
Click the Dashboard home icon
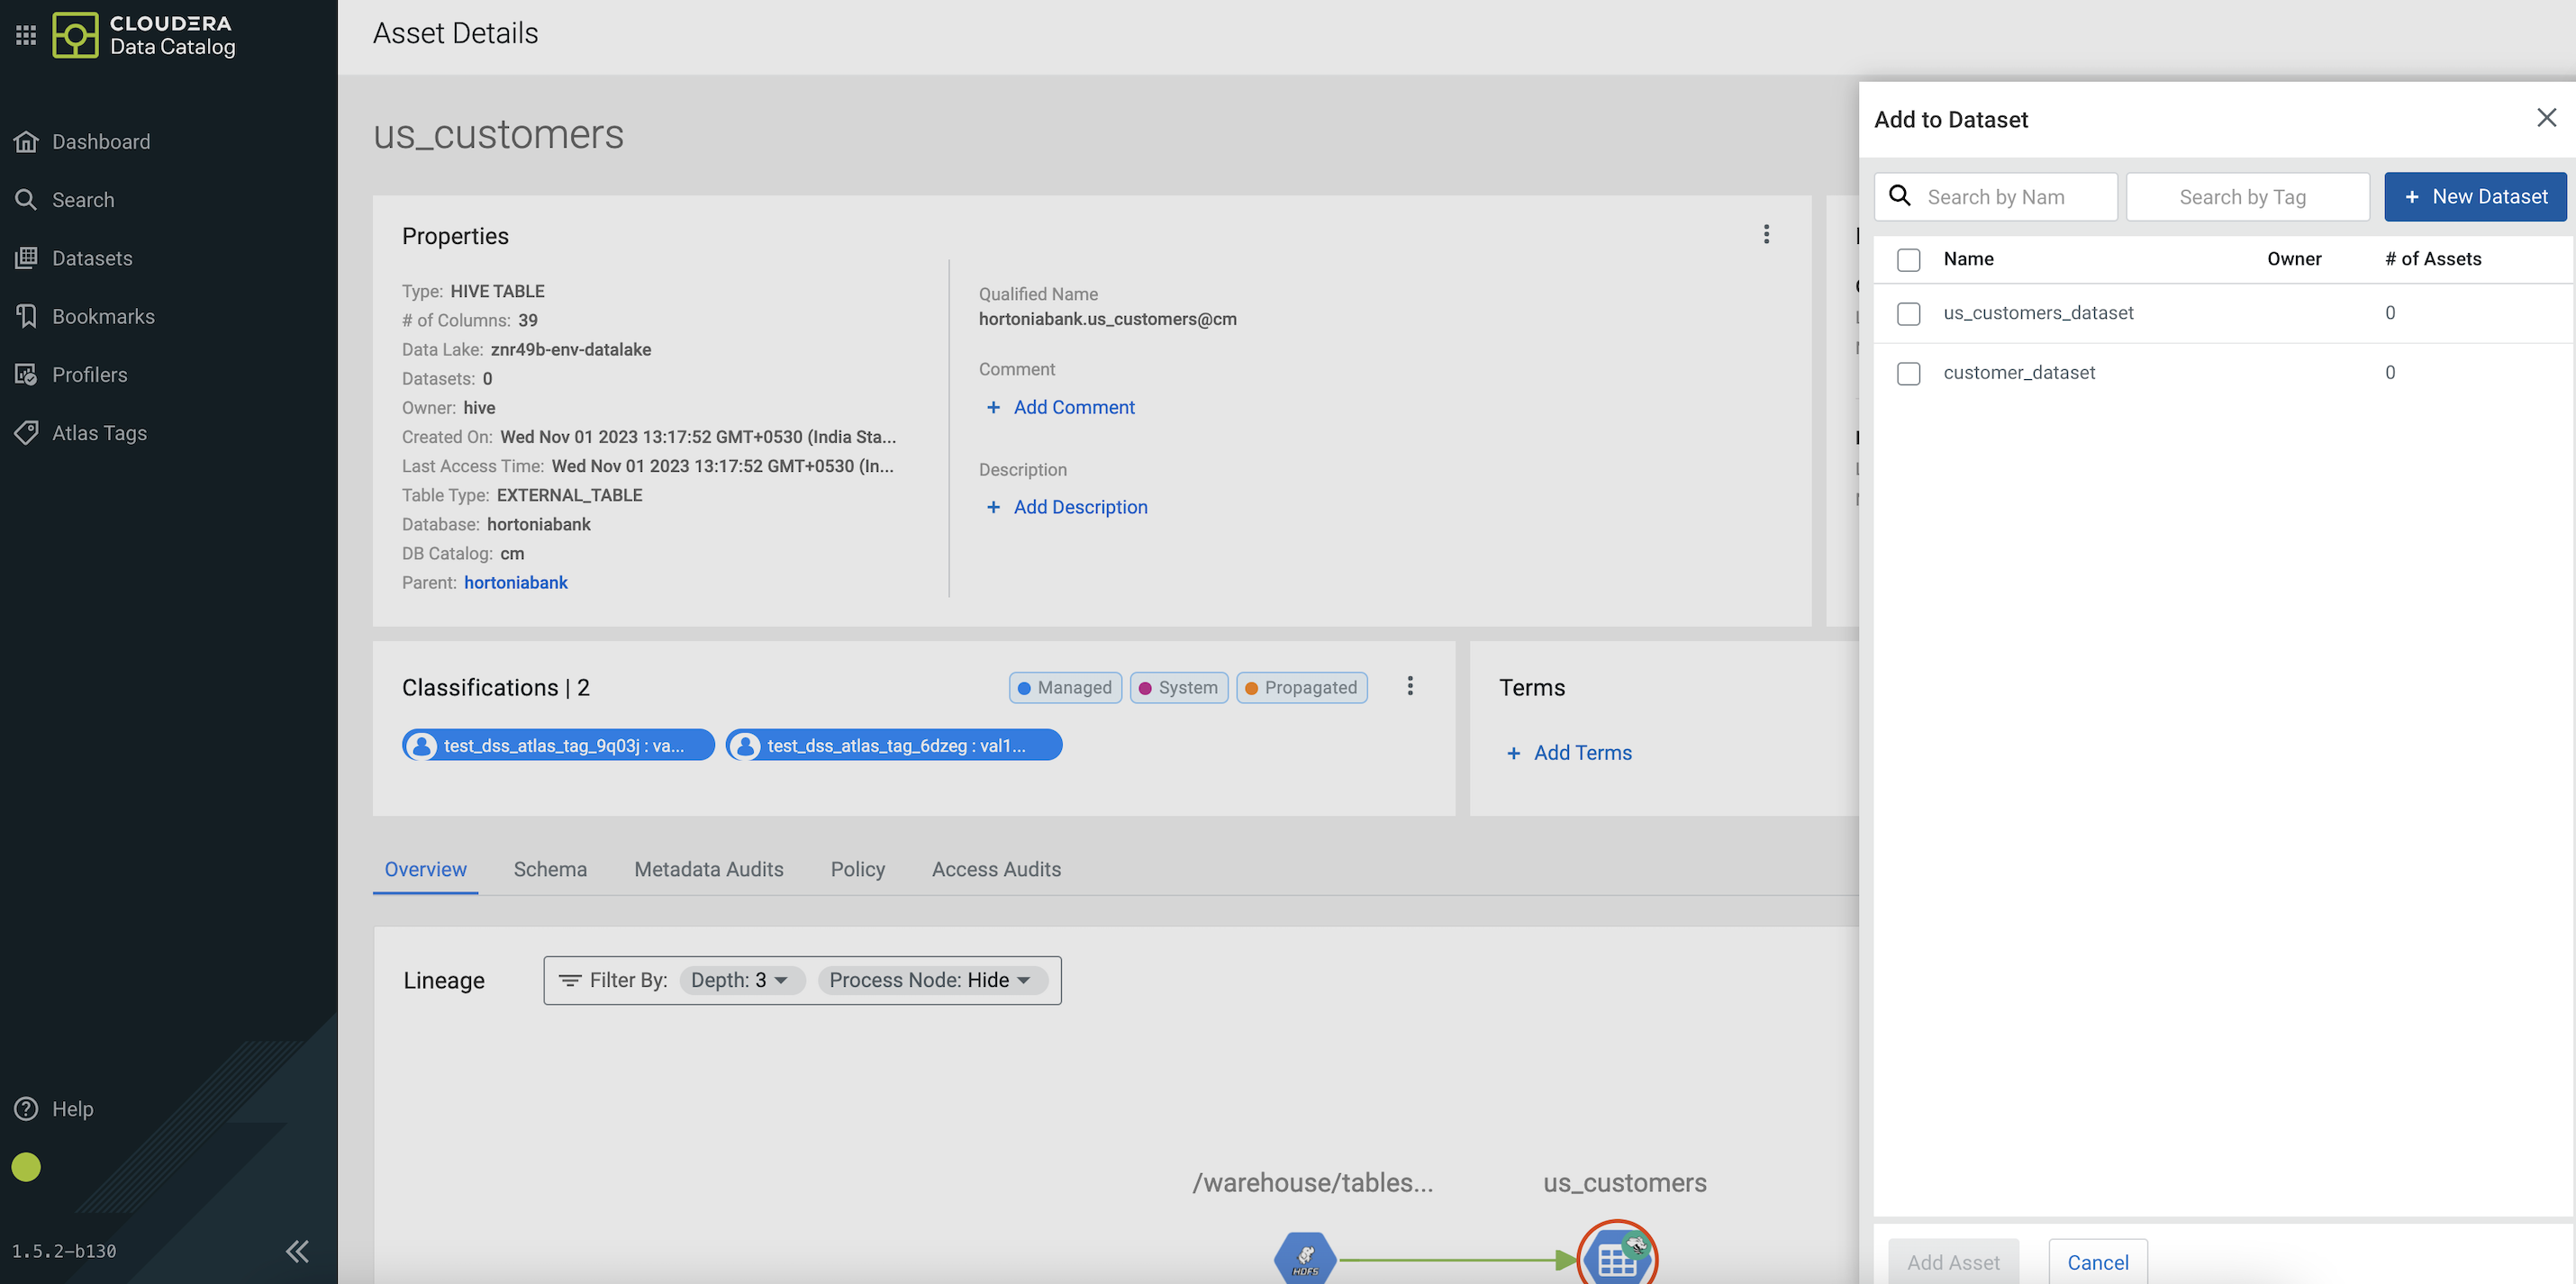26,142
